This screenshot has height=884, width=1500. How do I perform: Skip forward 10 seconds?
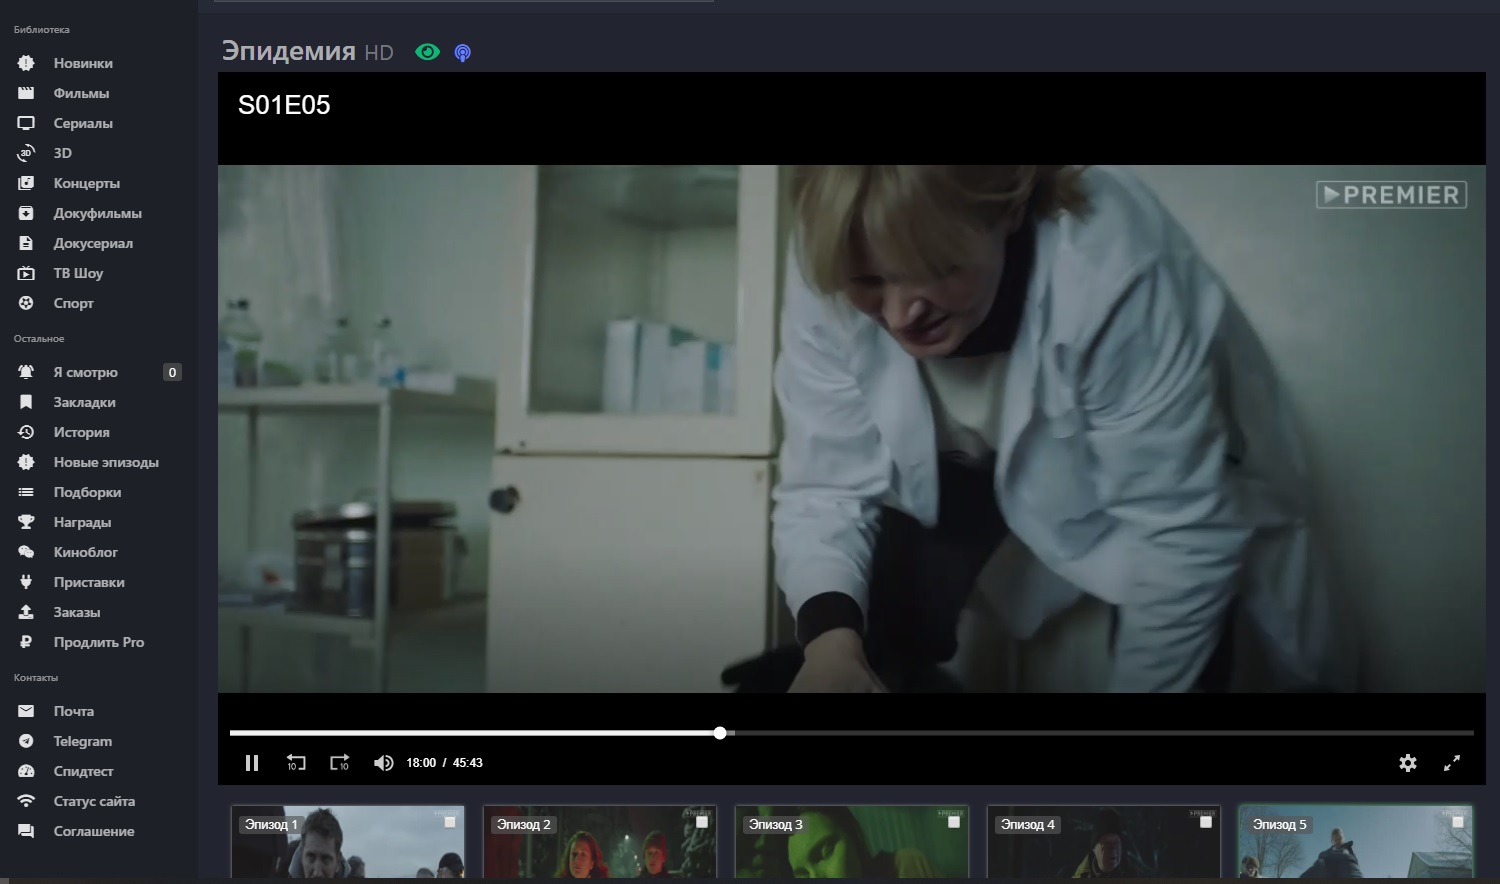(x=340, y=763)
